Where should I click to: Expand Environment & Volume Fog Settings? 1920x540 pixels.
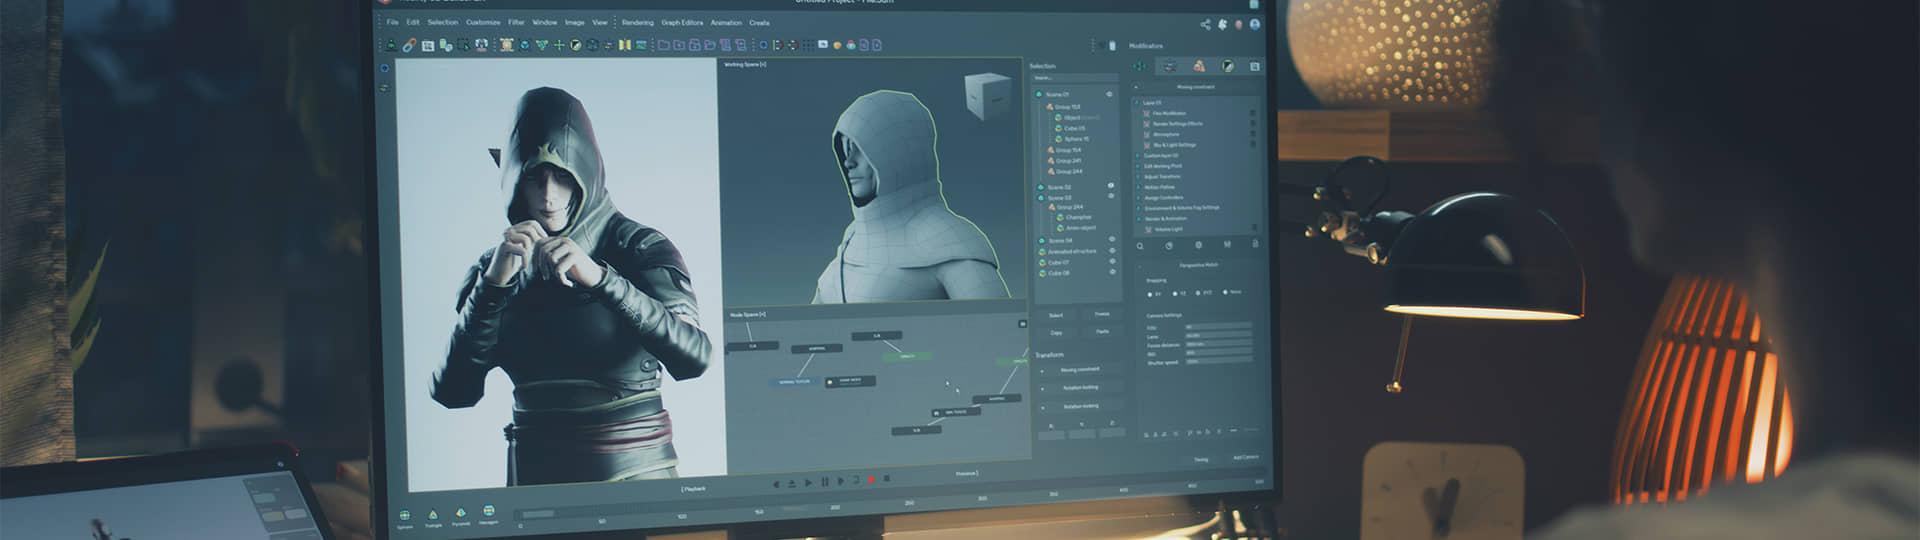coord(1137,208)
